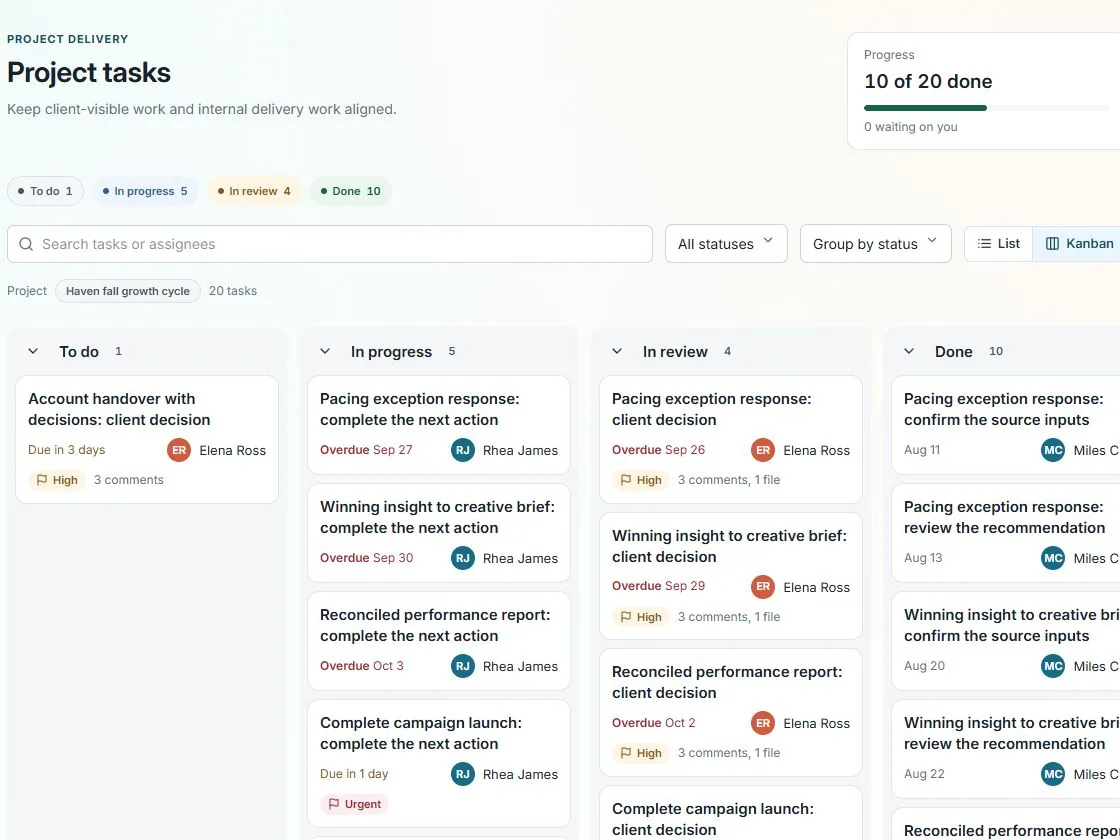Open In review Reconciled performance report card
Viewport: 1120px width, 840px height.
click(x=731, y=712)
